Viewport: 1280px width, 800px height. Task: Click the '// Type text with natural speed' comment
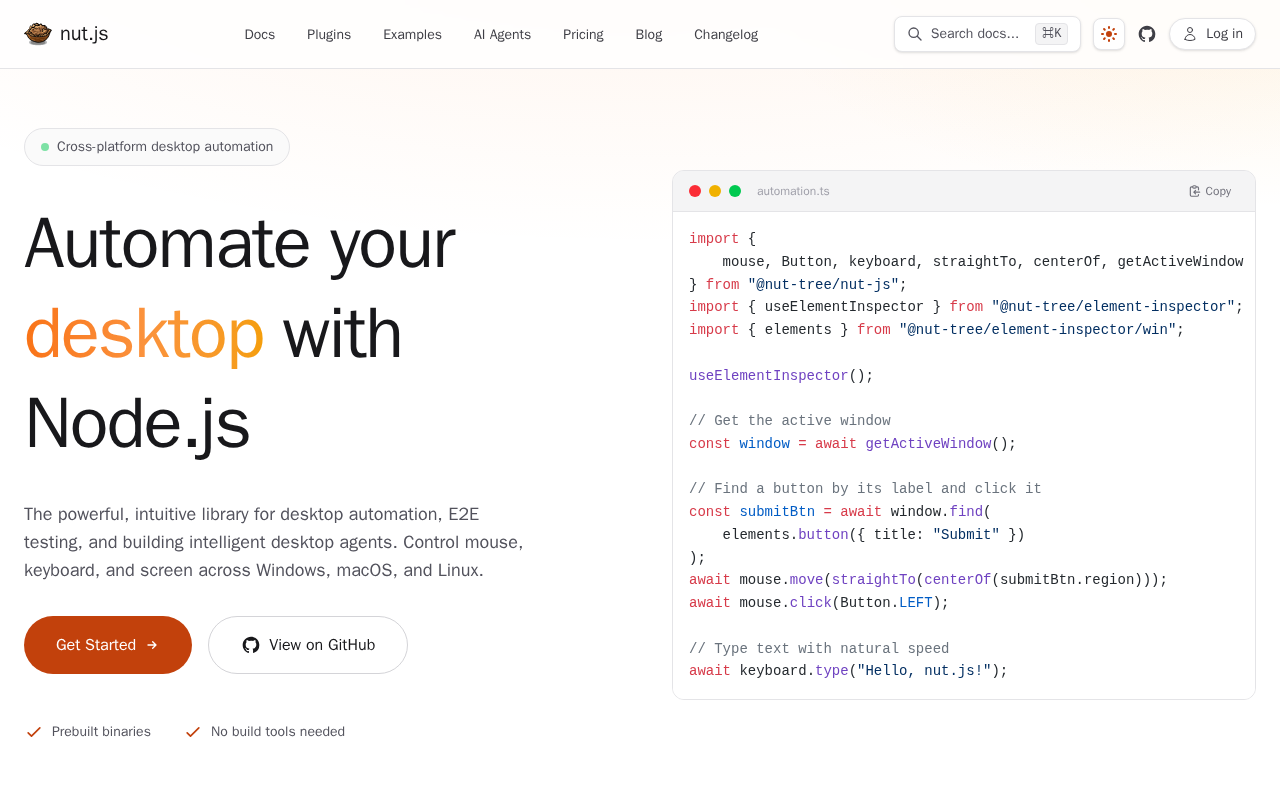[x=819, y=649]
